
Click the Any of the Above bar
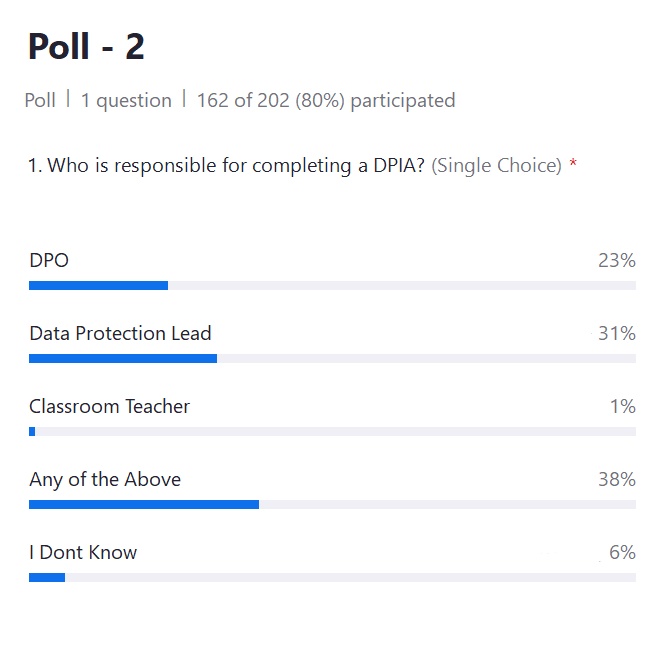click(x=332, y=505)
